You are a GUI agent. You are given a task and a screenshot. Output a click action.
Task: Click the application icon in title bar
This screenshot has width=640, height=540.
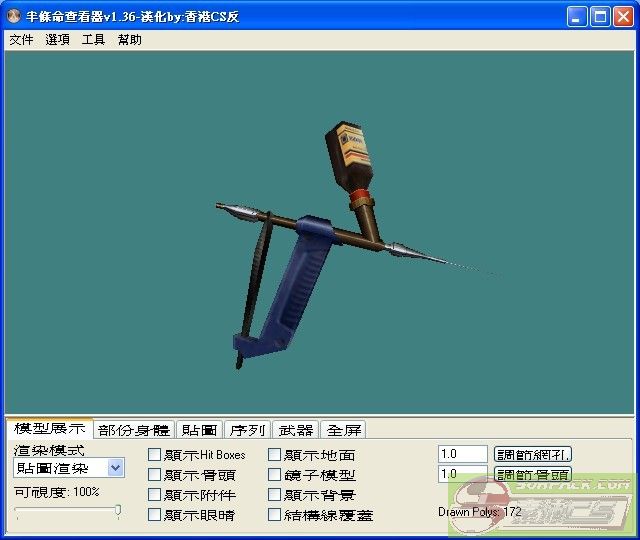tap(14, 16)
